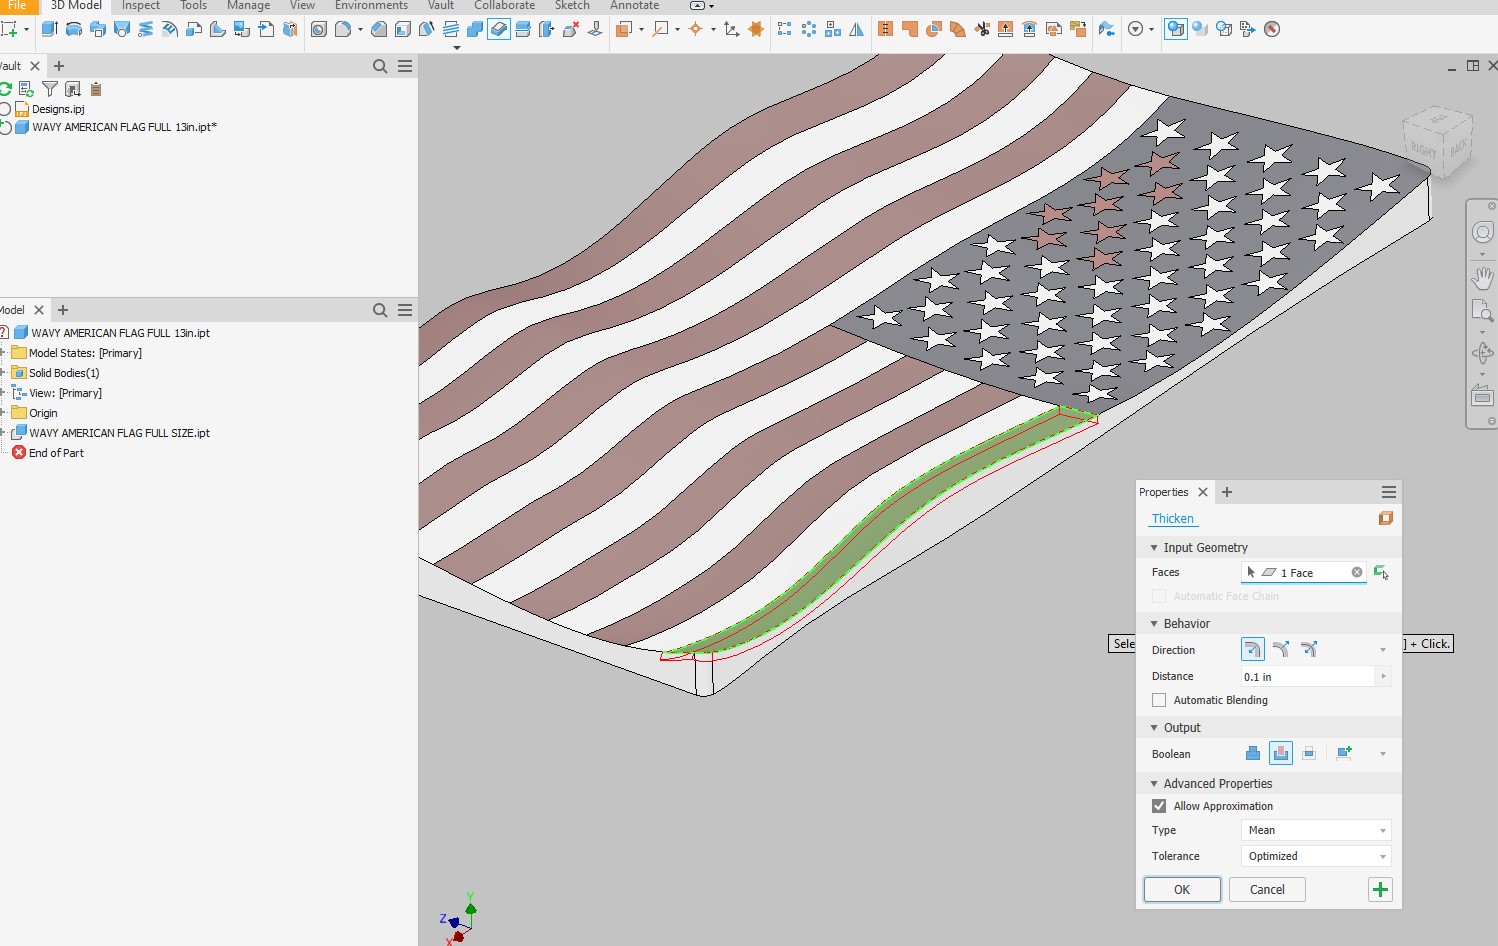
Task: Enable the Automatic Blending checkbox
Action: pyautogui.click(x=1159, y=700)
